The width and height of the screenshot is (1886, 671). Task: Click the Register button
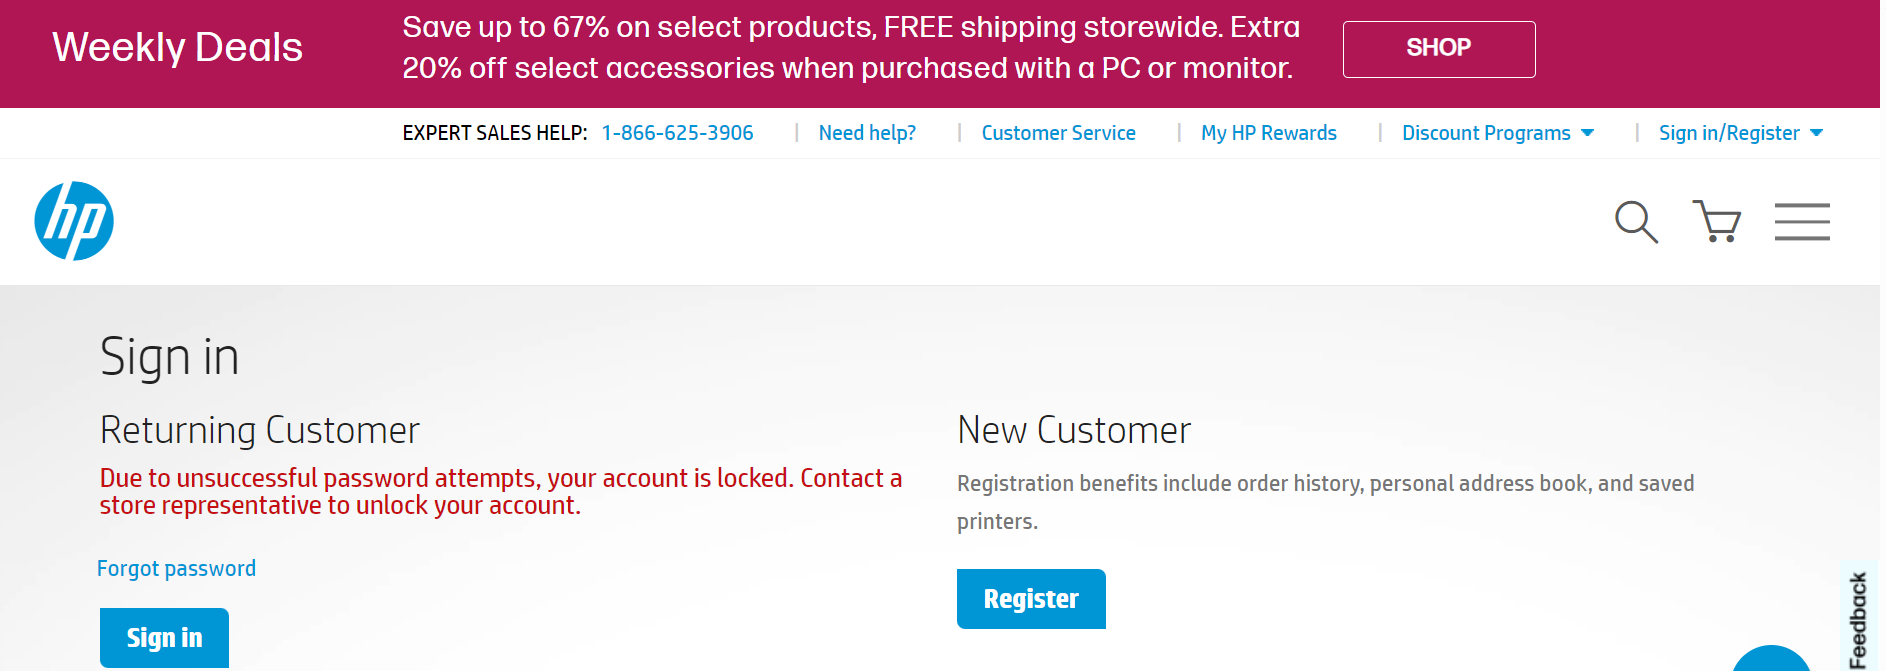tap(1031, 598)
